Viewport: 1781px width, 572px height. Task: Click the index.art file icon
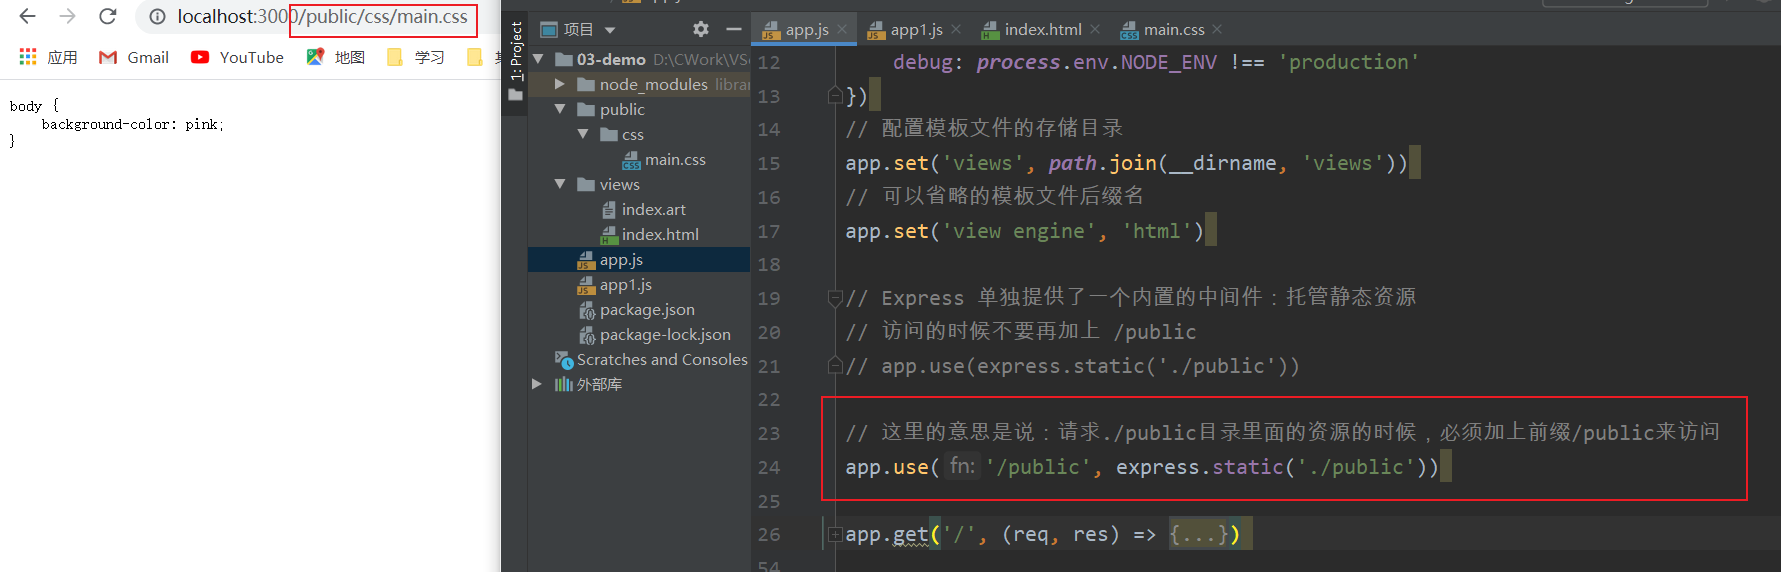[x=609, y=209]
